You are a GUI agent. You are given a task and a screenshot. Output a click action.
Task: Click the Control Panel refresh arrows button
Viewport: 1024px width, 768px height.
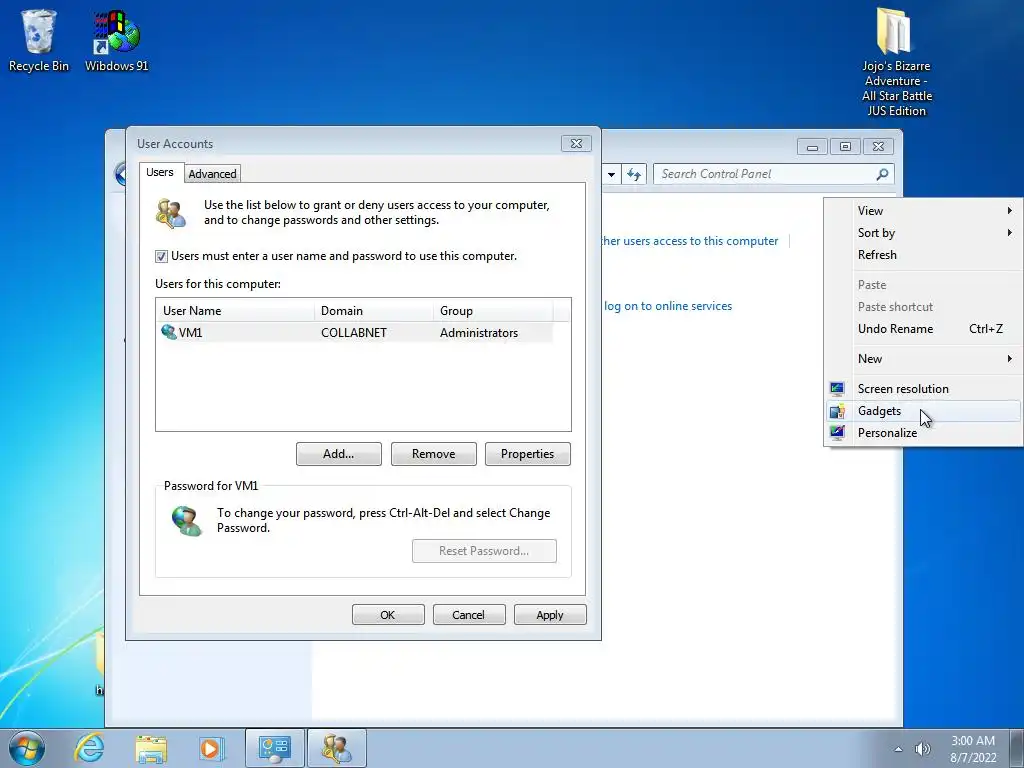click(633, 174)
